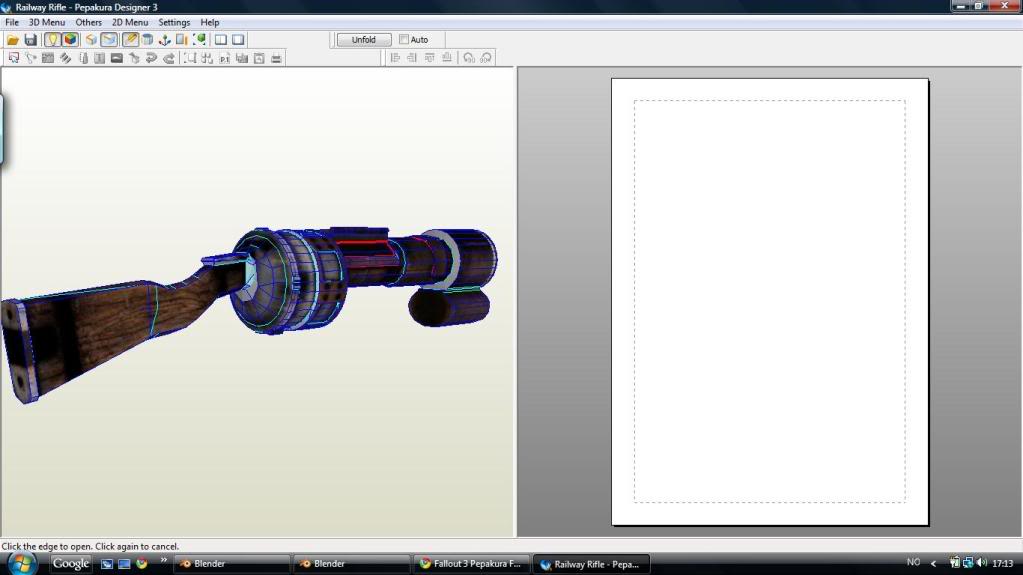Click the Unfold button
This screenshot has width=1023, height=575.
coord(363,40)
